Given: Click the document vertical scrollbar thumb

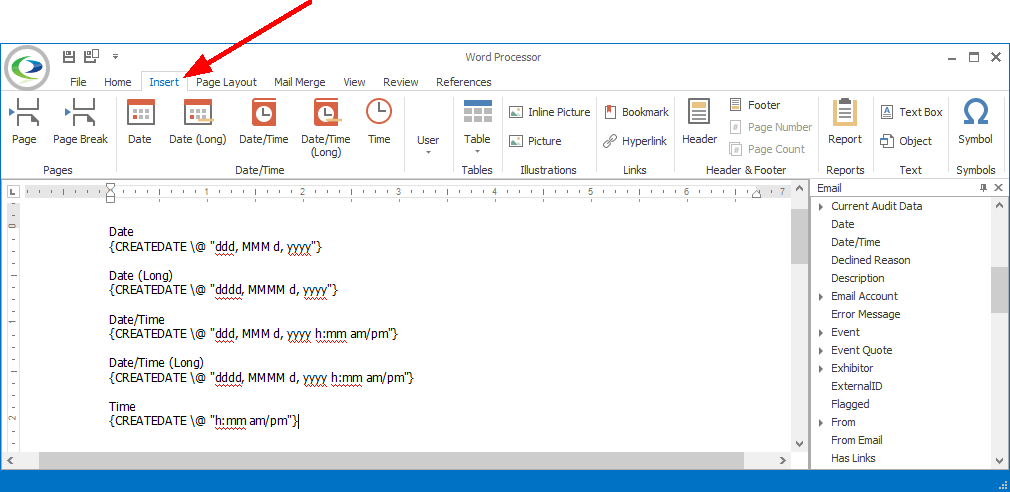Looking at the screenshot, I should [799, 236].
